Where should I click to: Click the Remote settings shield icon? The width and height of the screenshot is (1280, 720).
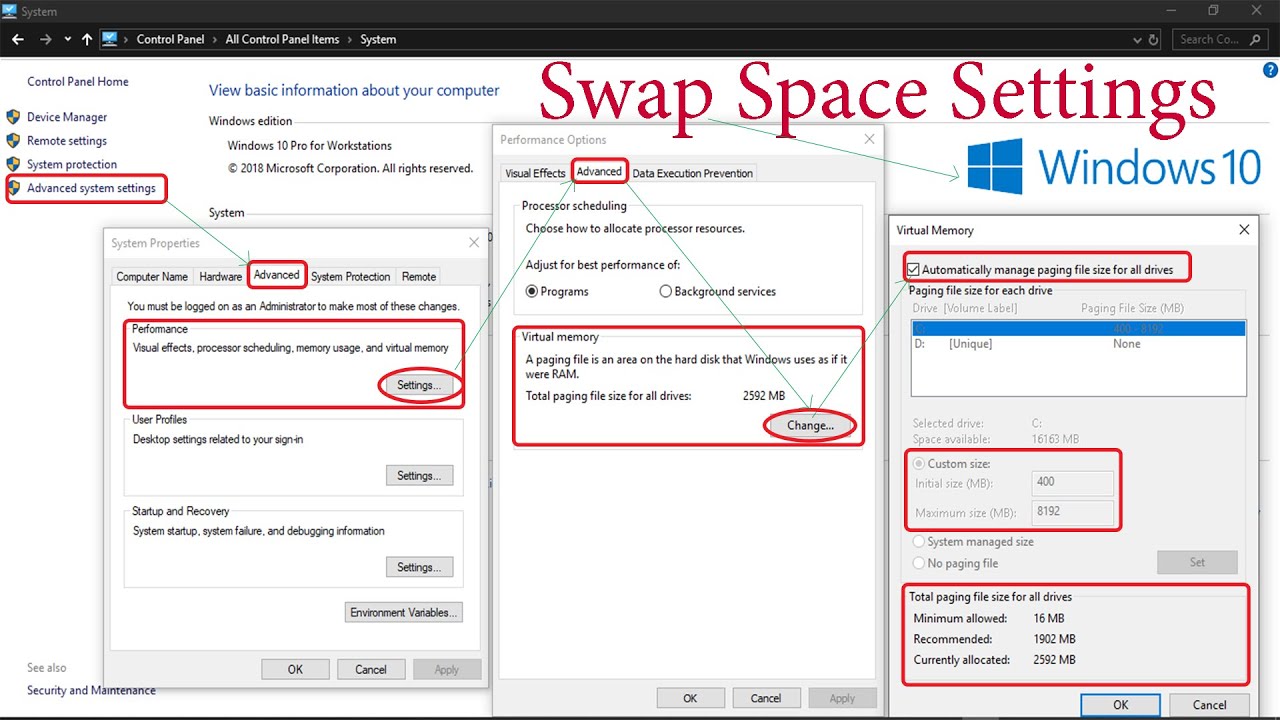click(13, 141)
